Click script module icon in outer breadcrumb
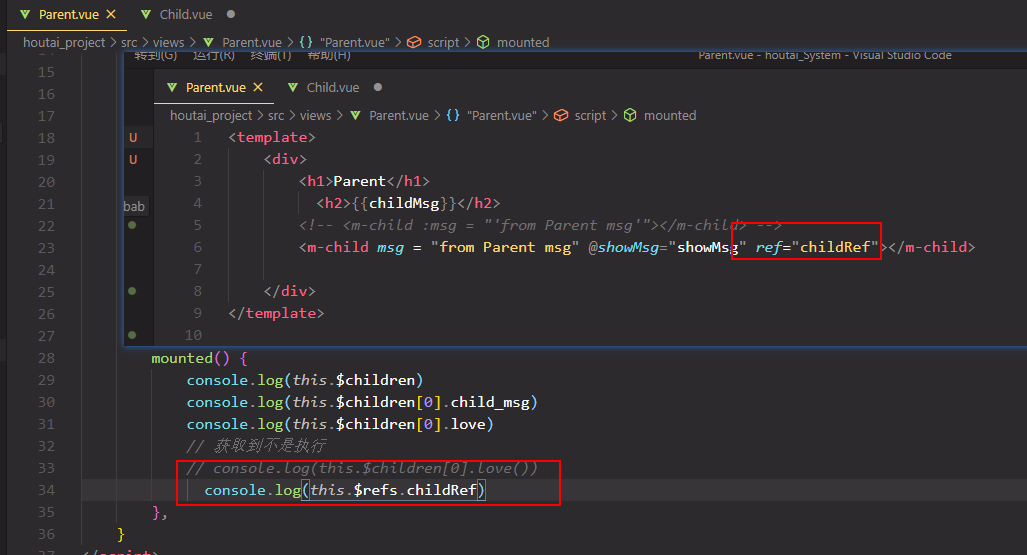Image resolution: width=1027 pixels, height=555 pixels. pyautogui.click(x=414, y=42)
